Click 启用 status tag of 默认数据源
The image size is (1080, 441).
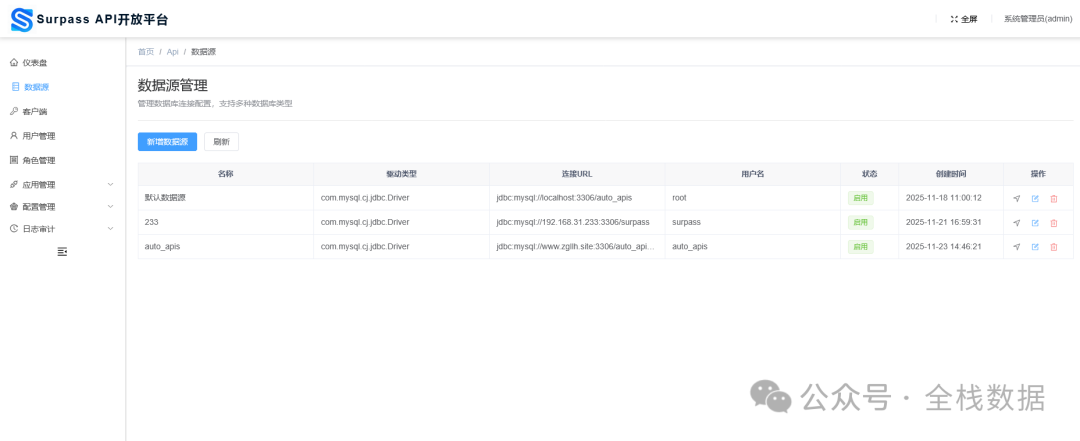tap(860, 198)
